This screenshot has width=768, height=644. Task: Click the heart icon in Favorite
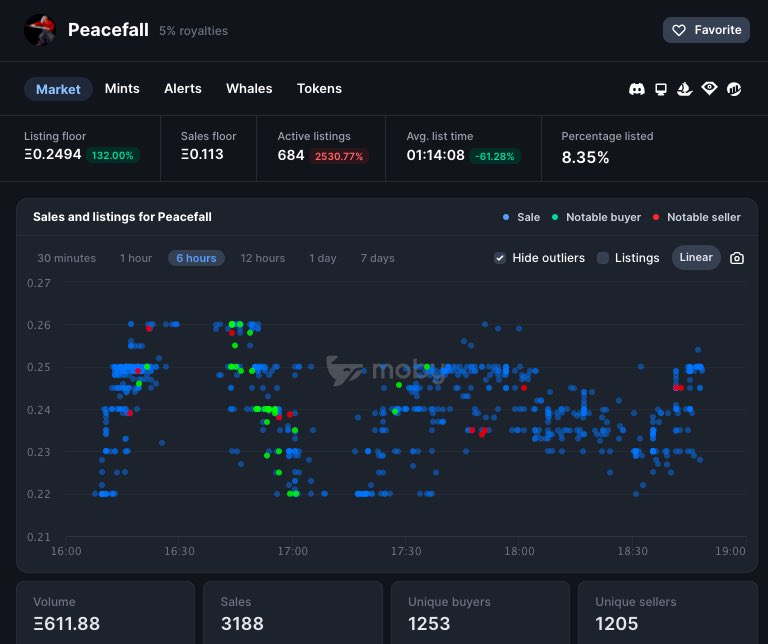tap(679, 30)
